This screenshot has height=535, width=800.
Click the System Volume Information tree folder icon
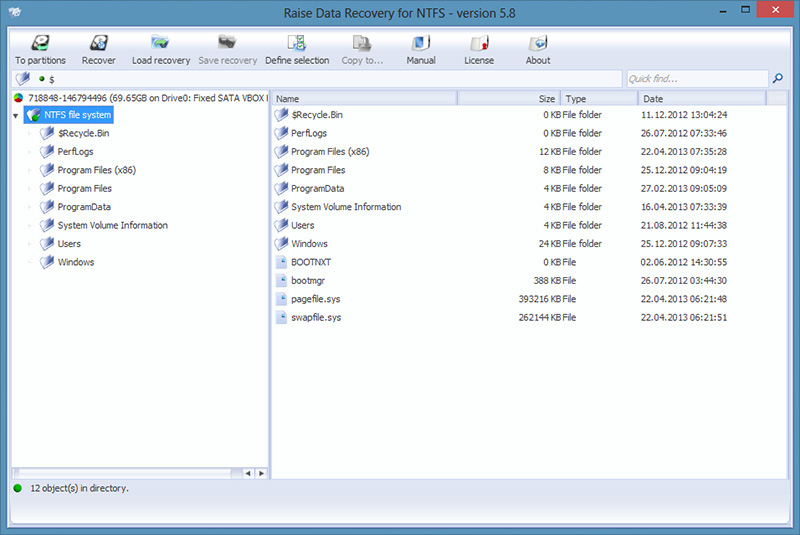[47, 225]
